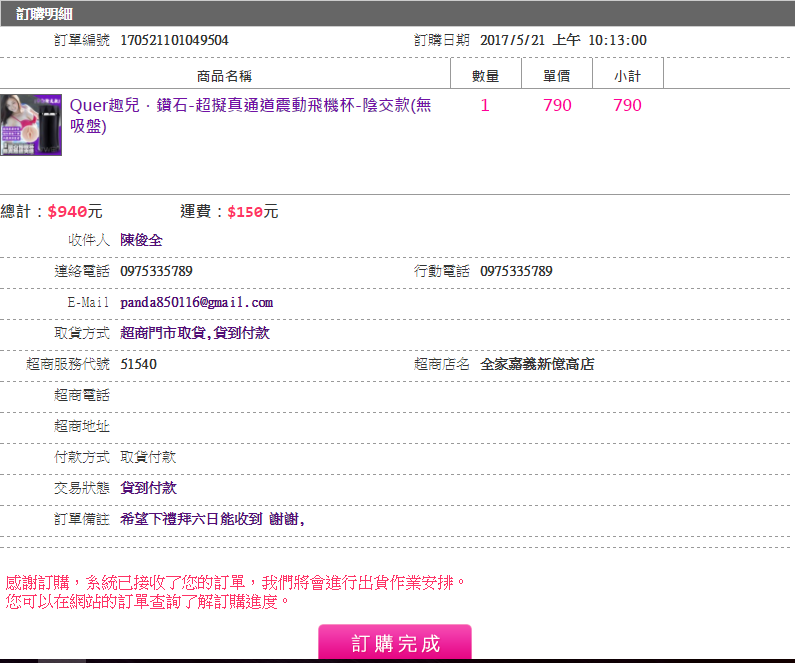The width and height of the screenshot is (795, 663).
Task: Click the 小計 column header
Action: click(x=628, y=76)
